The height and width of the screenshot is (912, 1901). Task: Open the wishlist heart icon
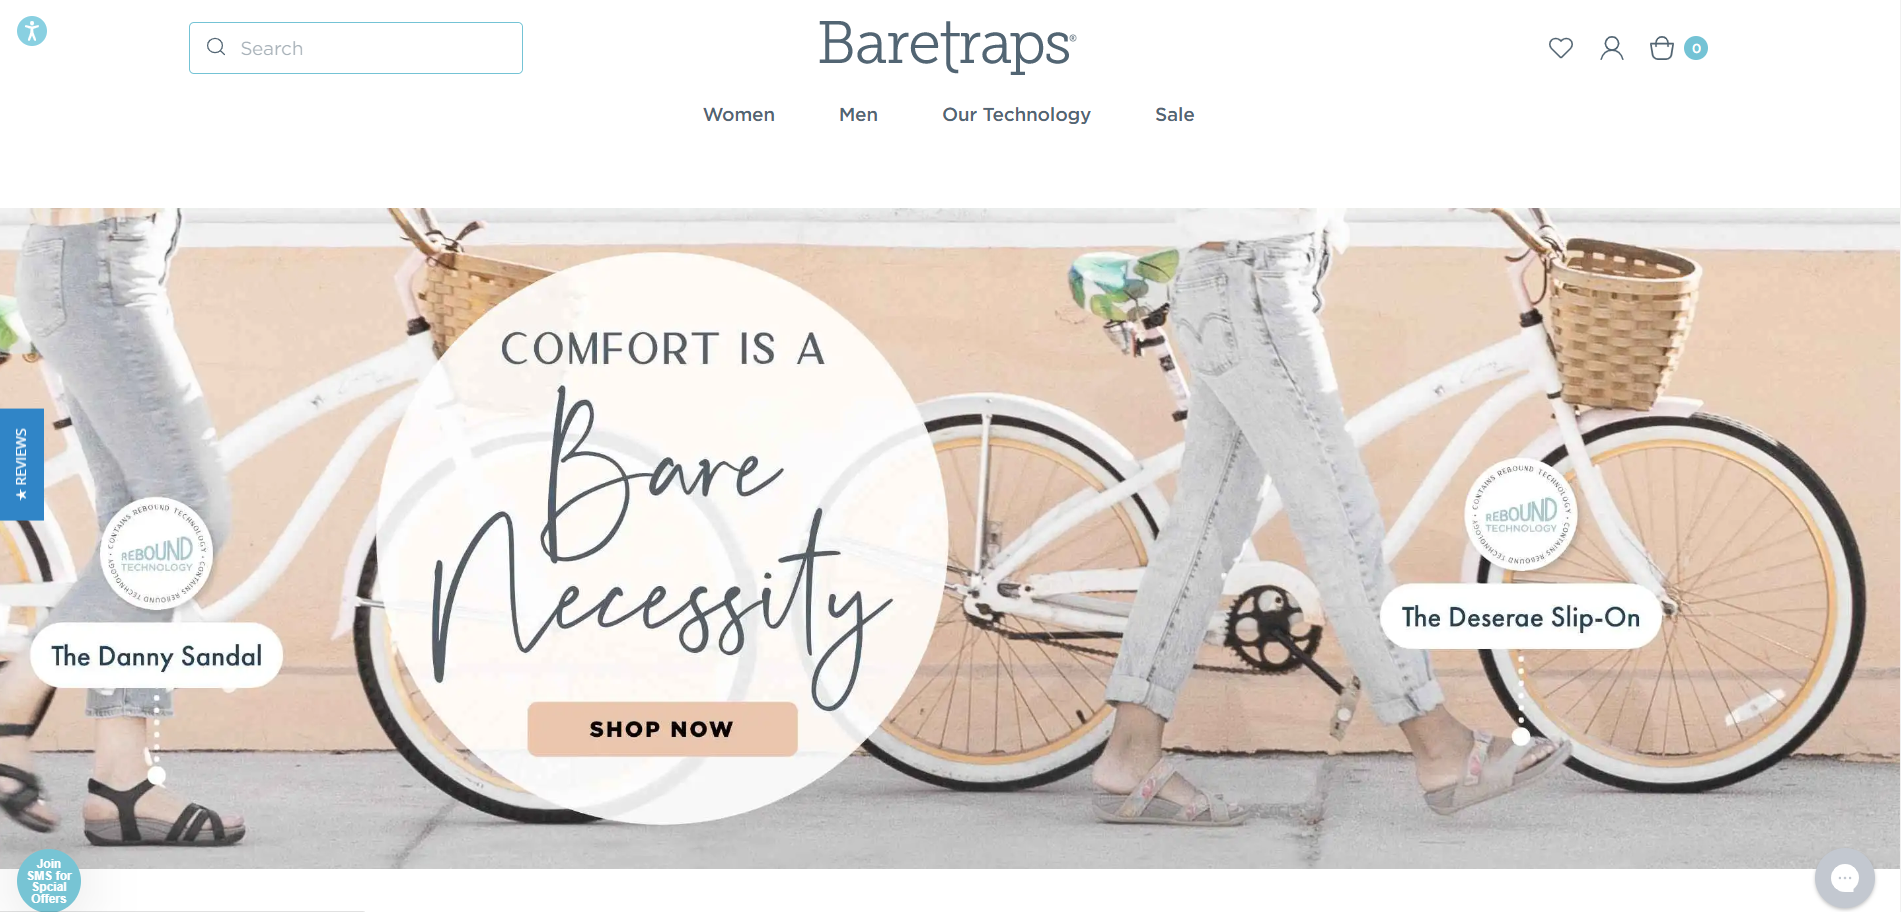click(1560, 48)
